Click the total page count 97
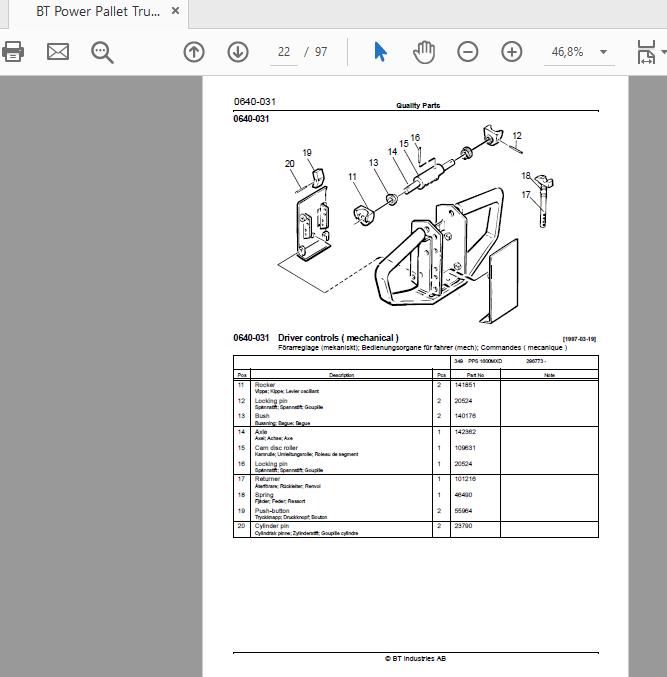The image size is (667, 677). point(320,52)
